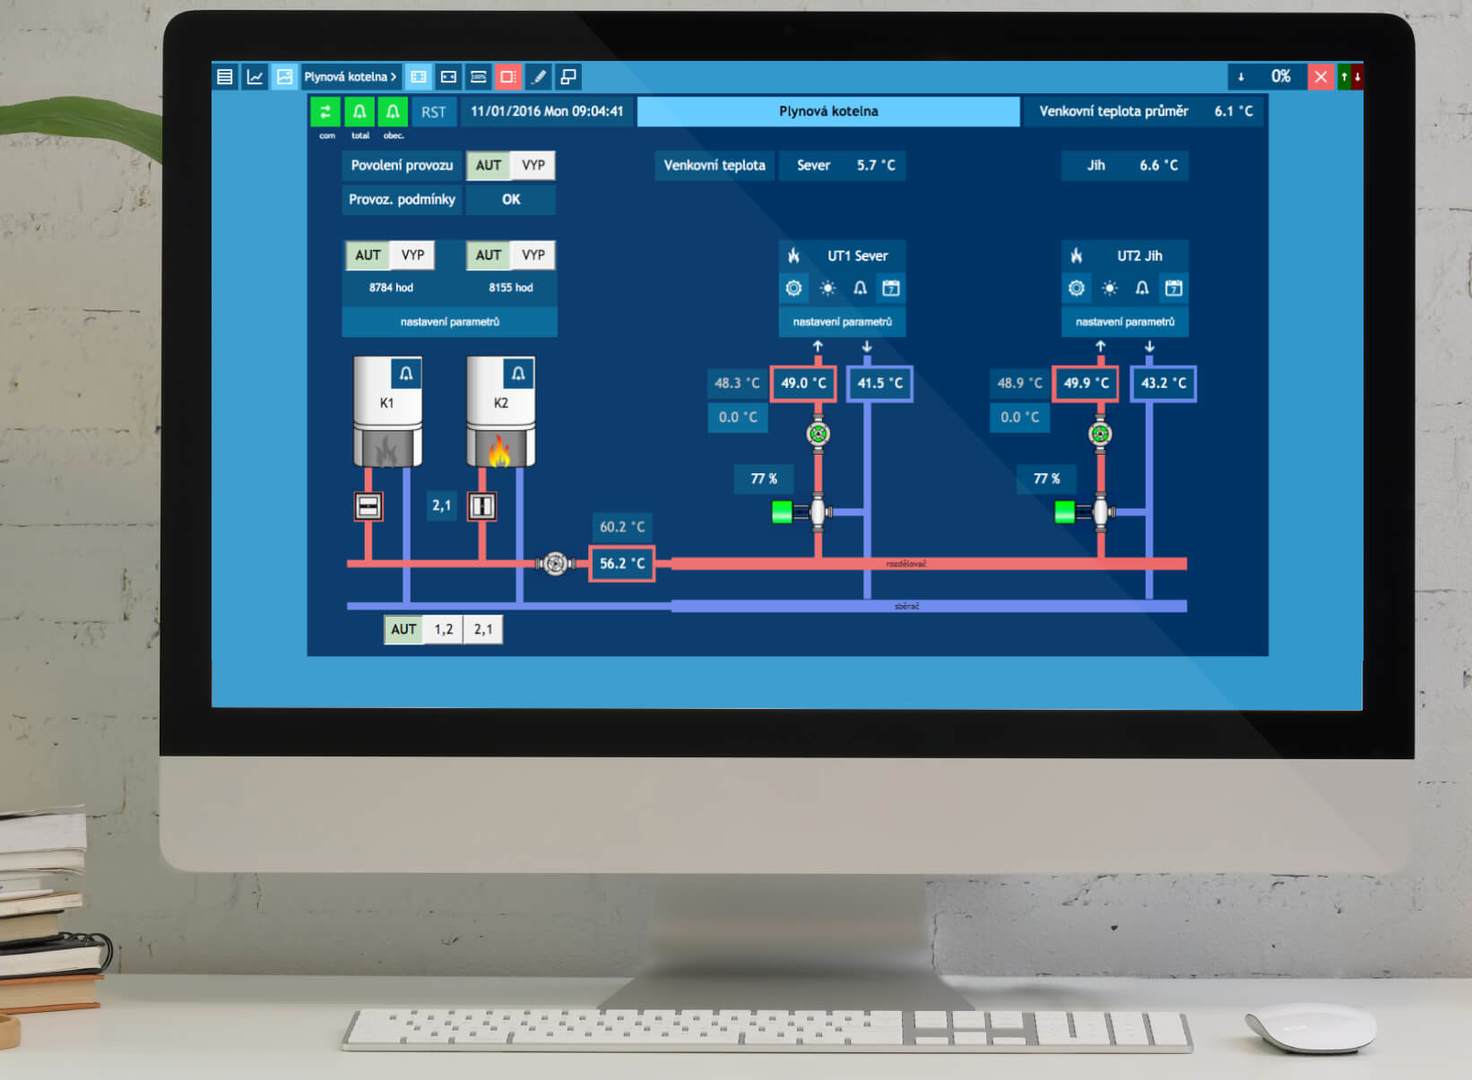
Task: Click the keyboard panel icon in toolbar
Action: [x=479, y=77]
